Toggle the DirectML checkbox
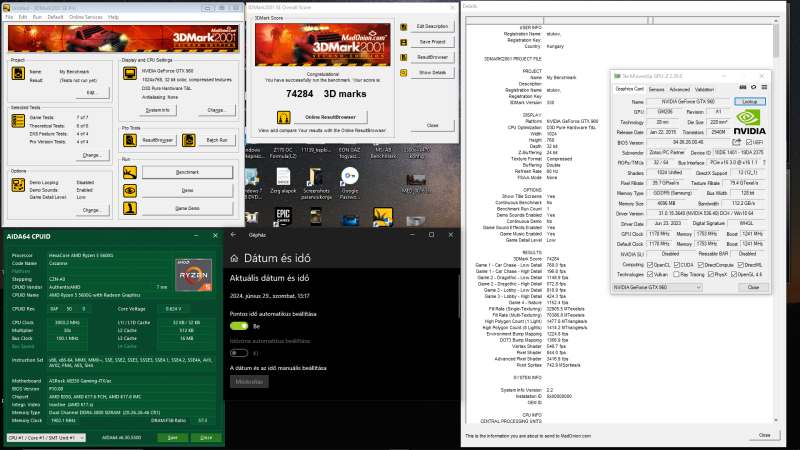 pyautogui.click(x=740, y=265)
